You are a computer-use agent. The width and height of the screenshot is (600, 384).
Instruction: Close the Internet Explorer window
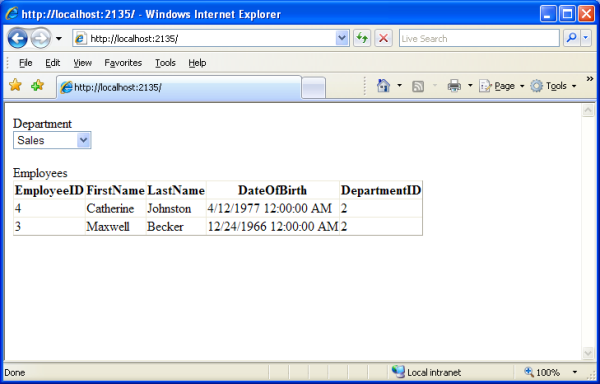[x=586, y=15]
